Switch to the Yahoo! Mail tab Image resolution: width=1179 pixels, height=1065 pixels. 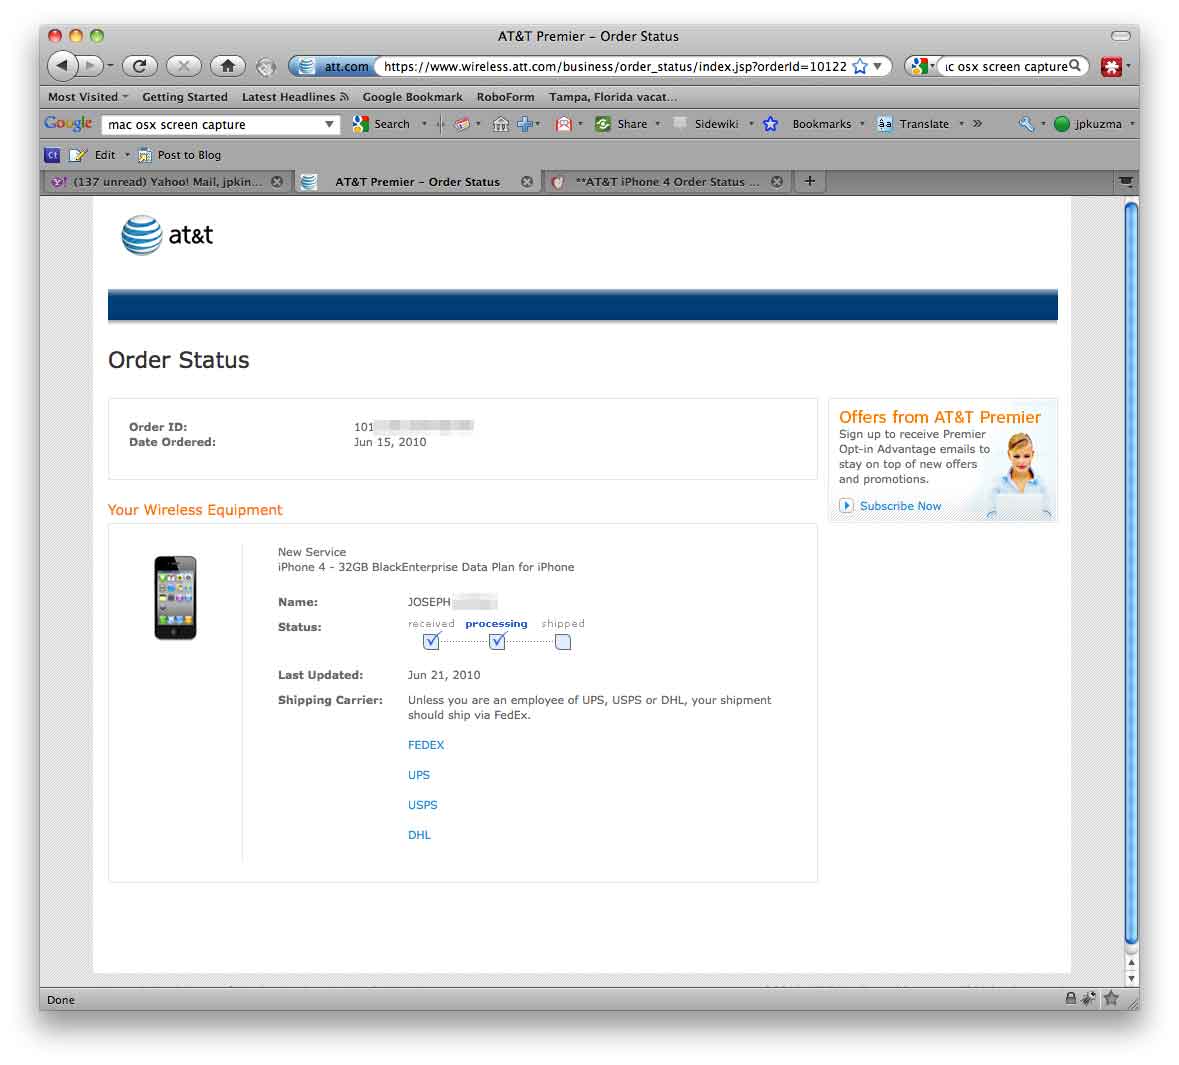pos(167,182)
